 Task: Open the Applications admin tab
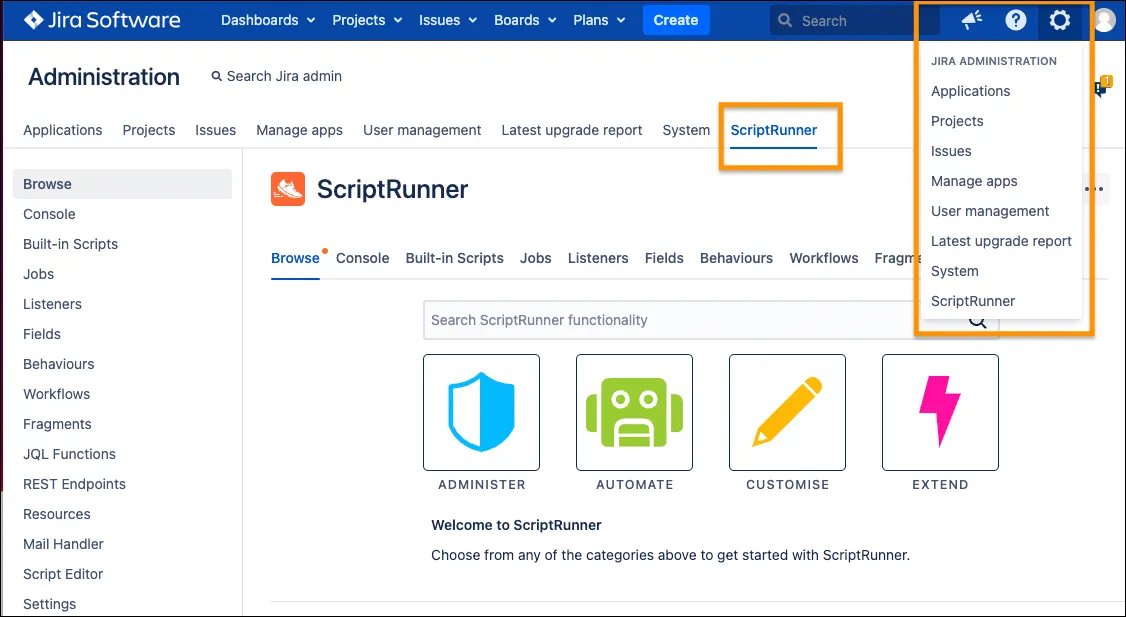click(62, 130)
